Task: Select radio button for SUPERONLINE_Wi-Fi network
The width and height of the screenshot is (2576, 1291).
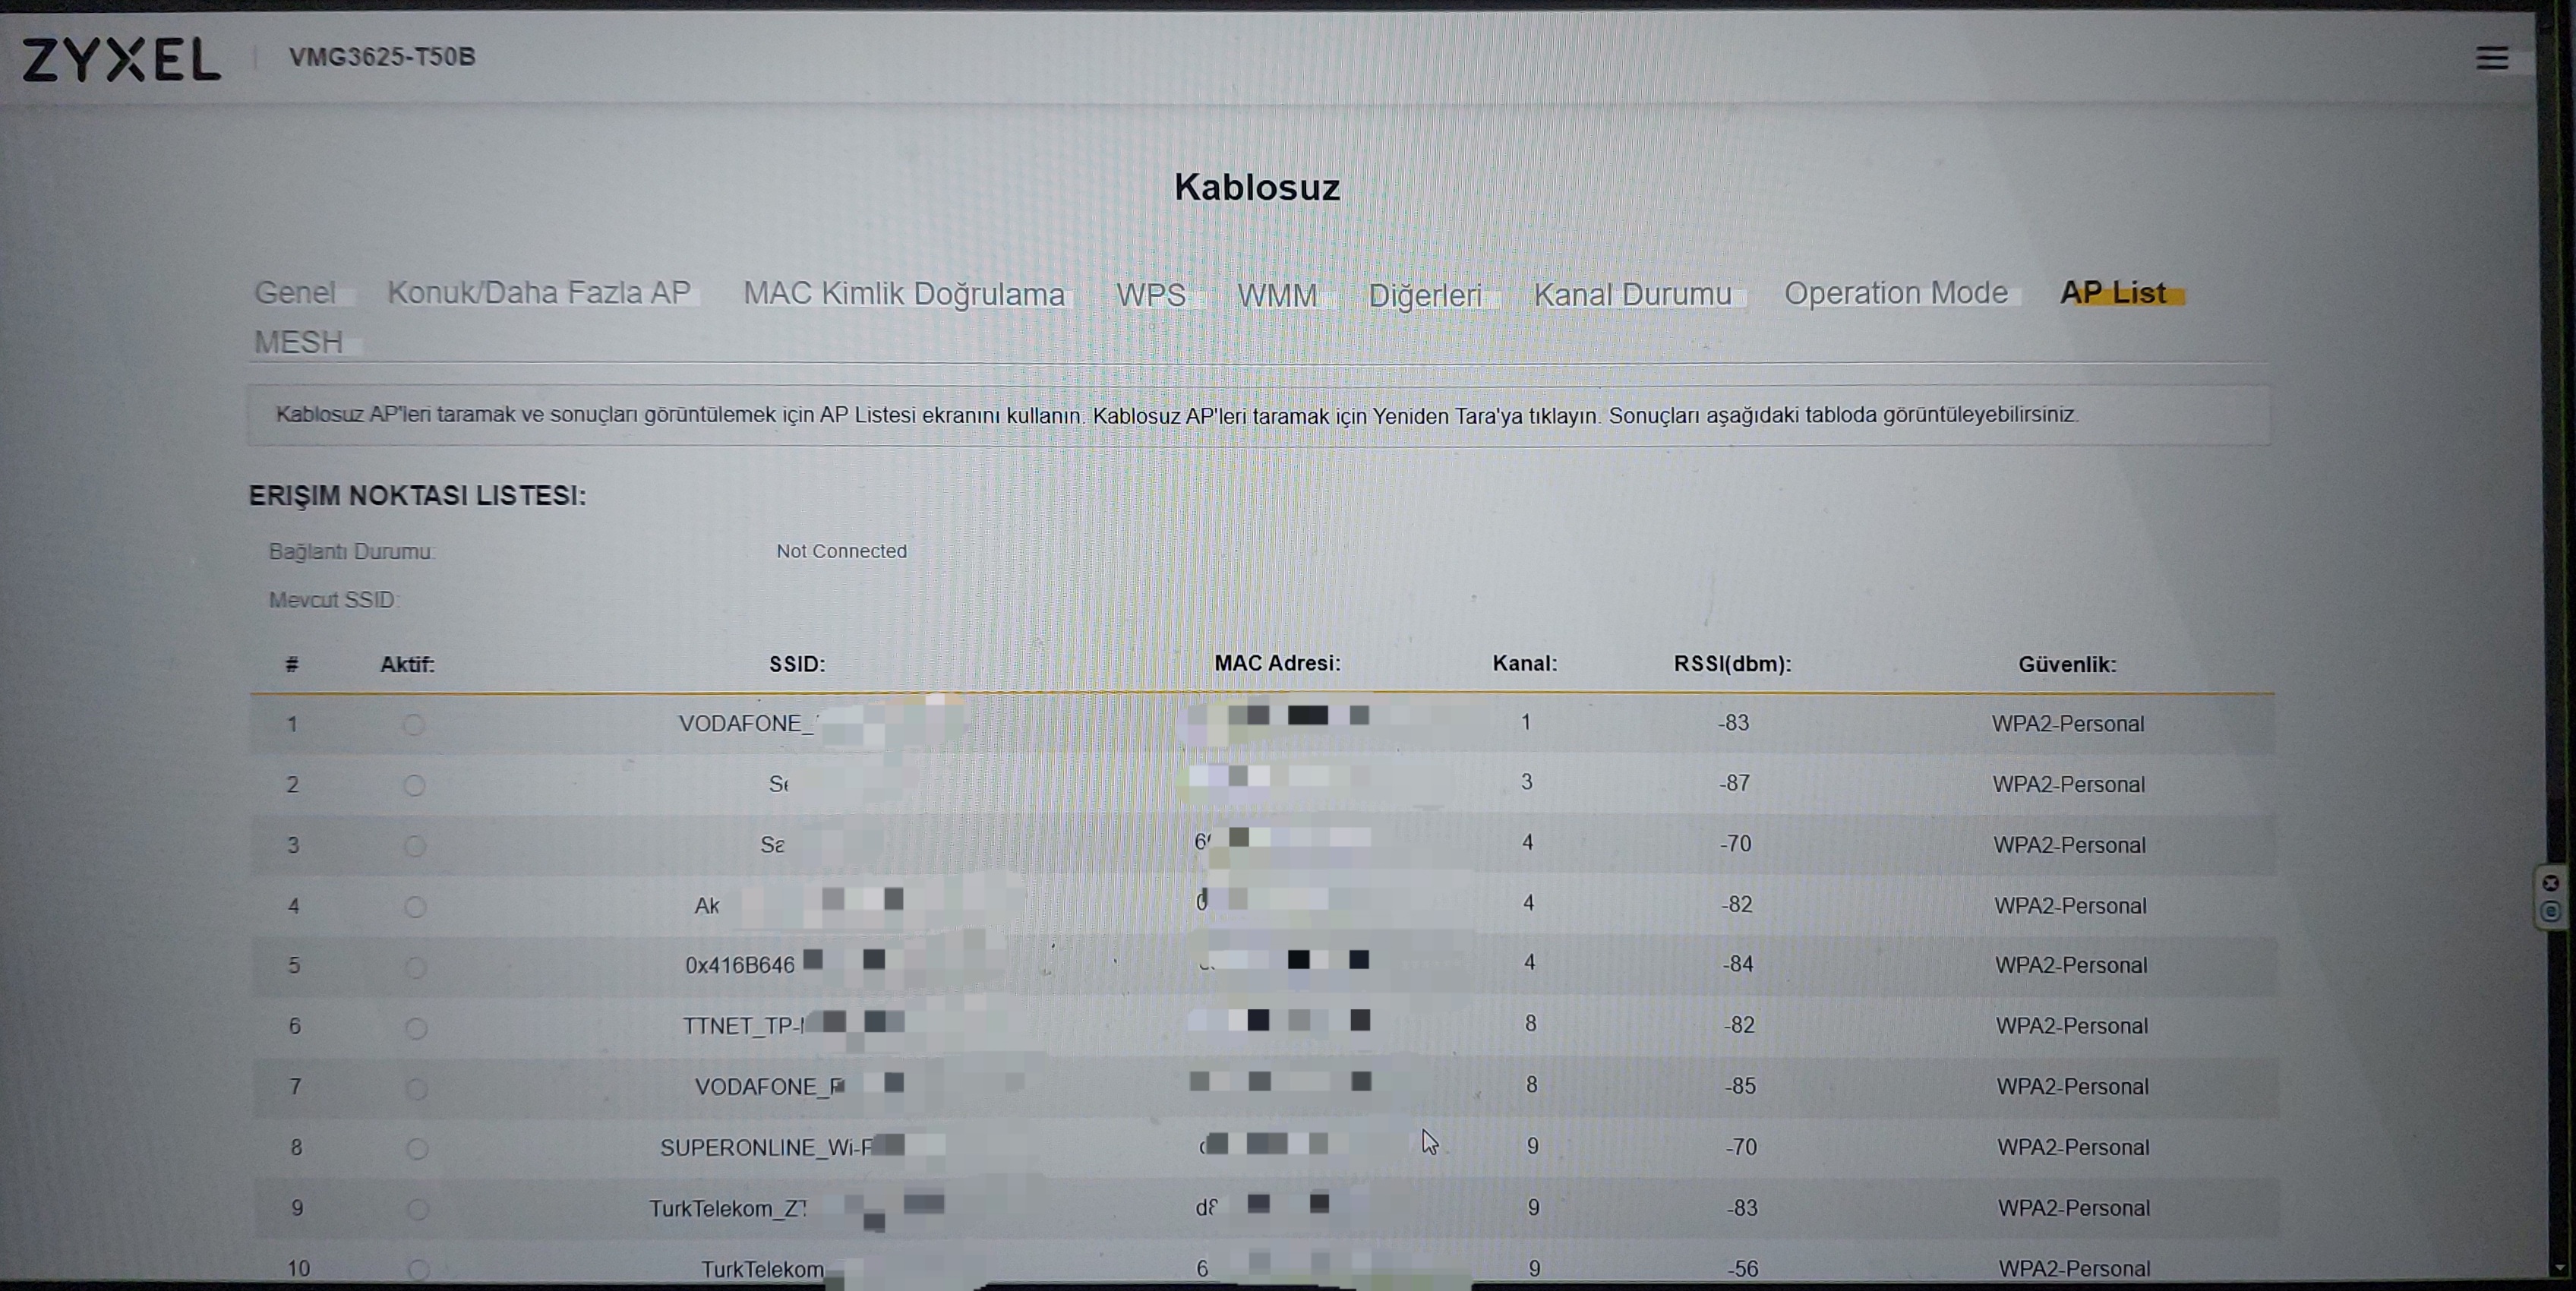Action: [417, 1149]
